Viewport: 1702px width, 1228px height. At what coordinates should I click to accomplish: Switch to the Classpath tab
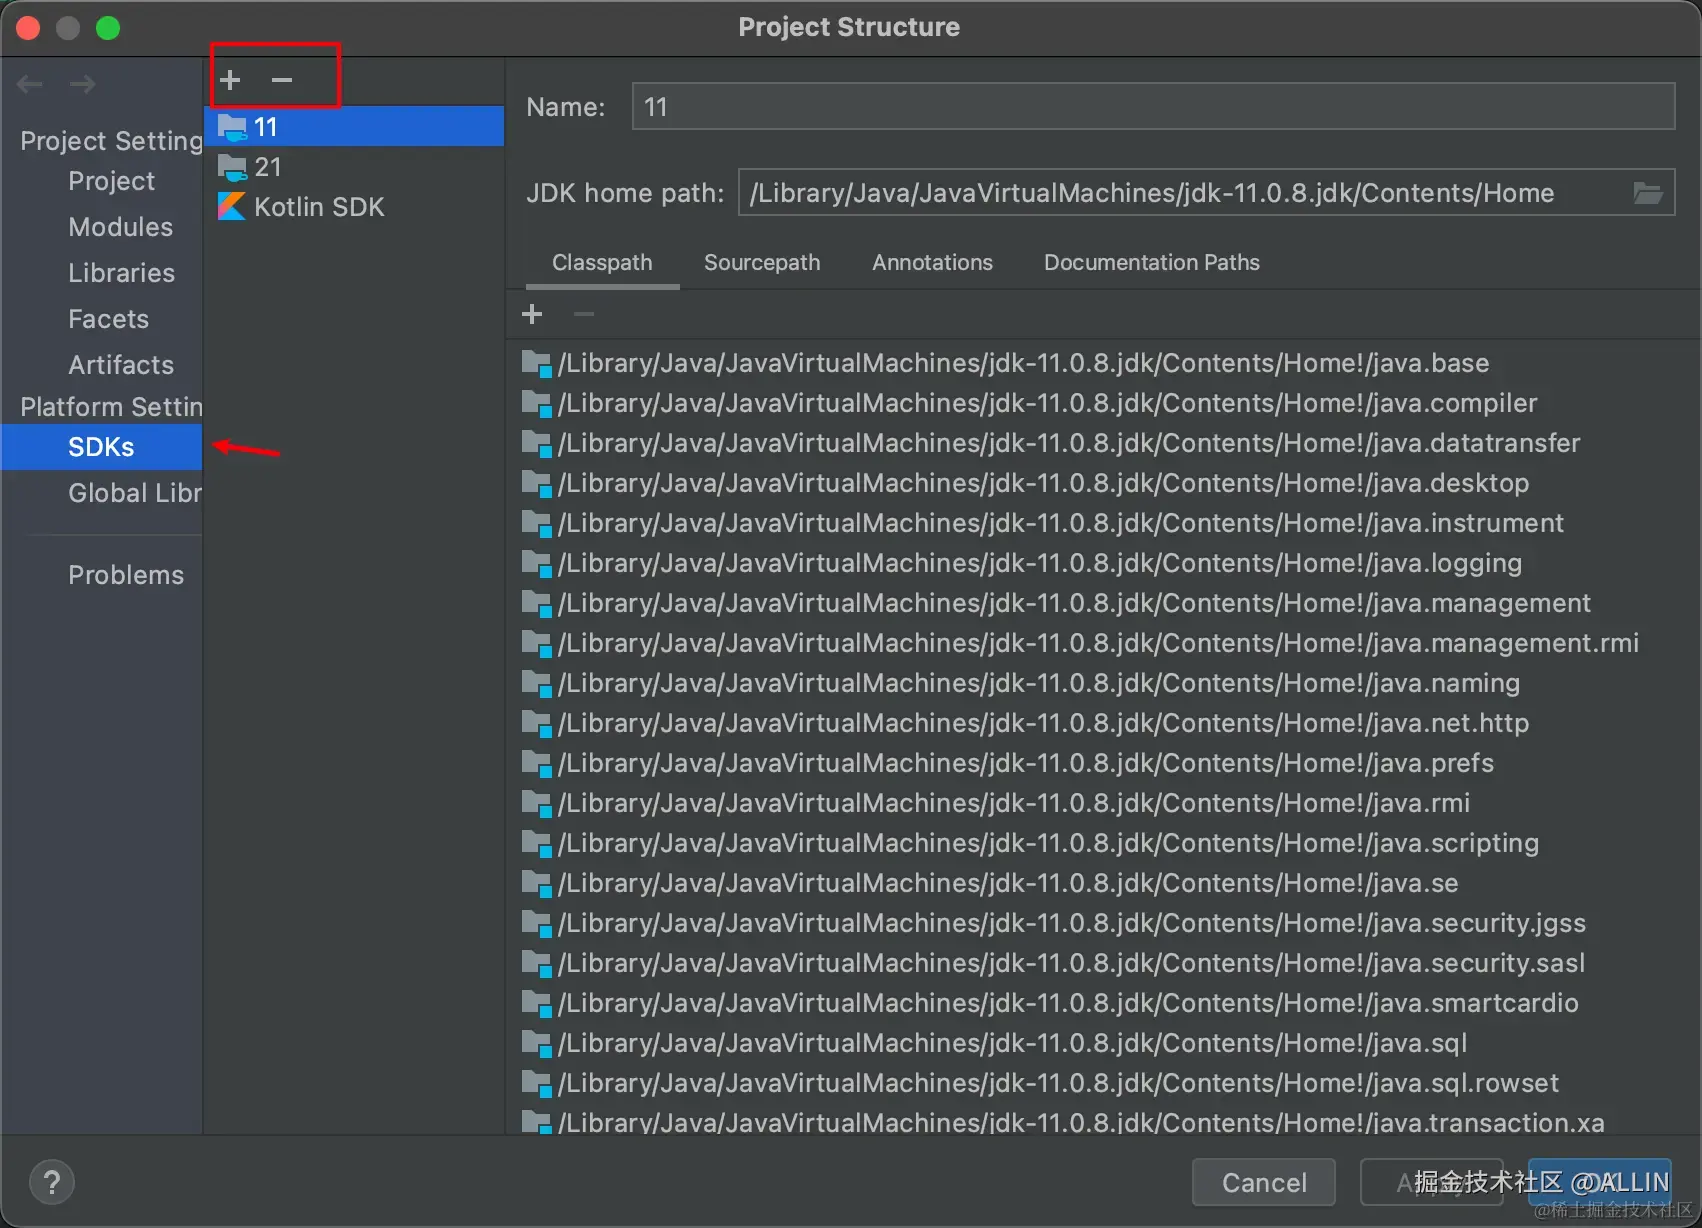[602, 263]
